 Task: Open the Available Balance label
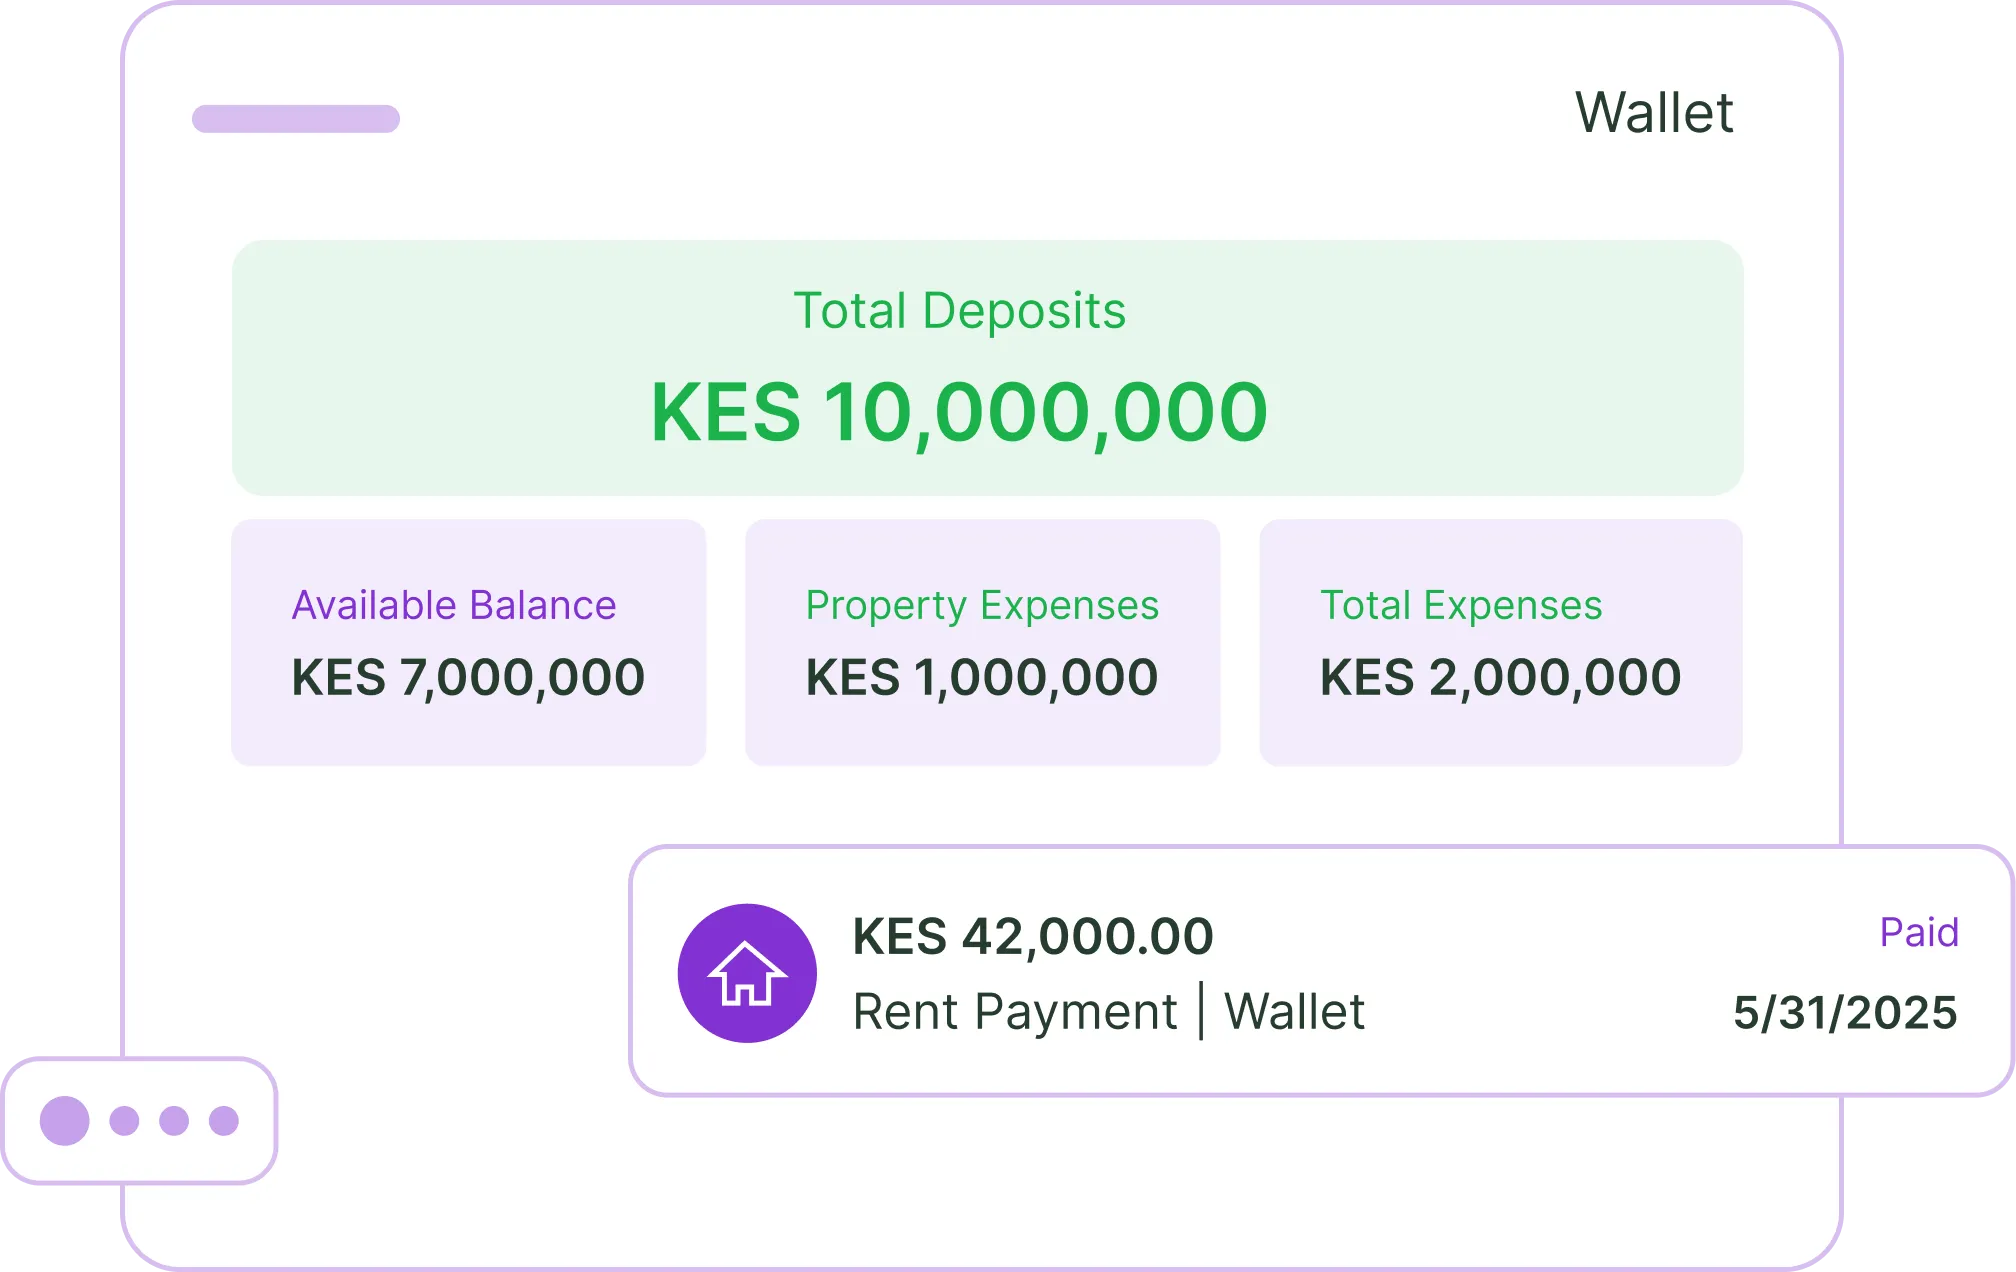(454, 606)
